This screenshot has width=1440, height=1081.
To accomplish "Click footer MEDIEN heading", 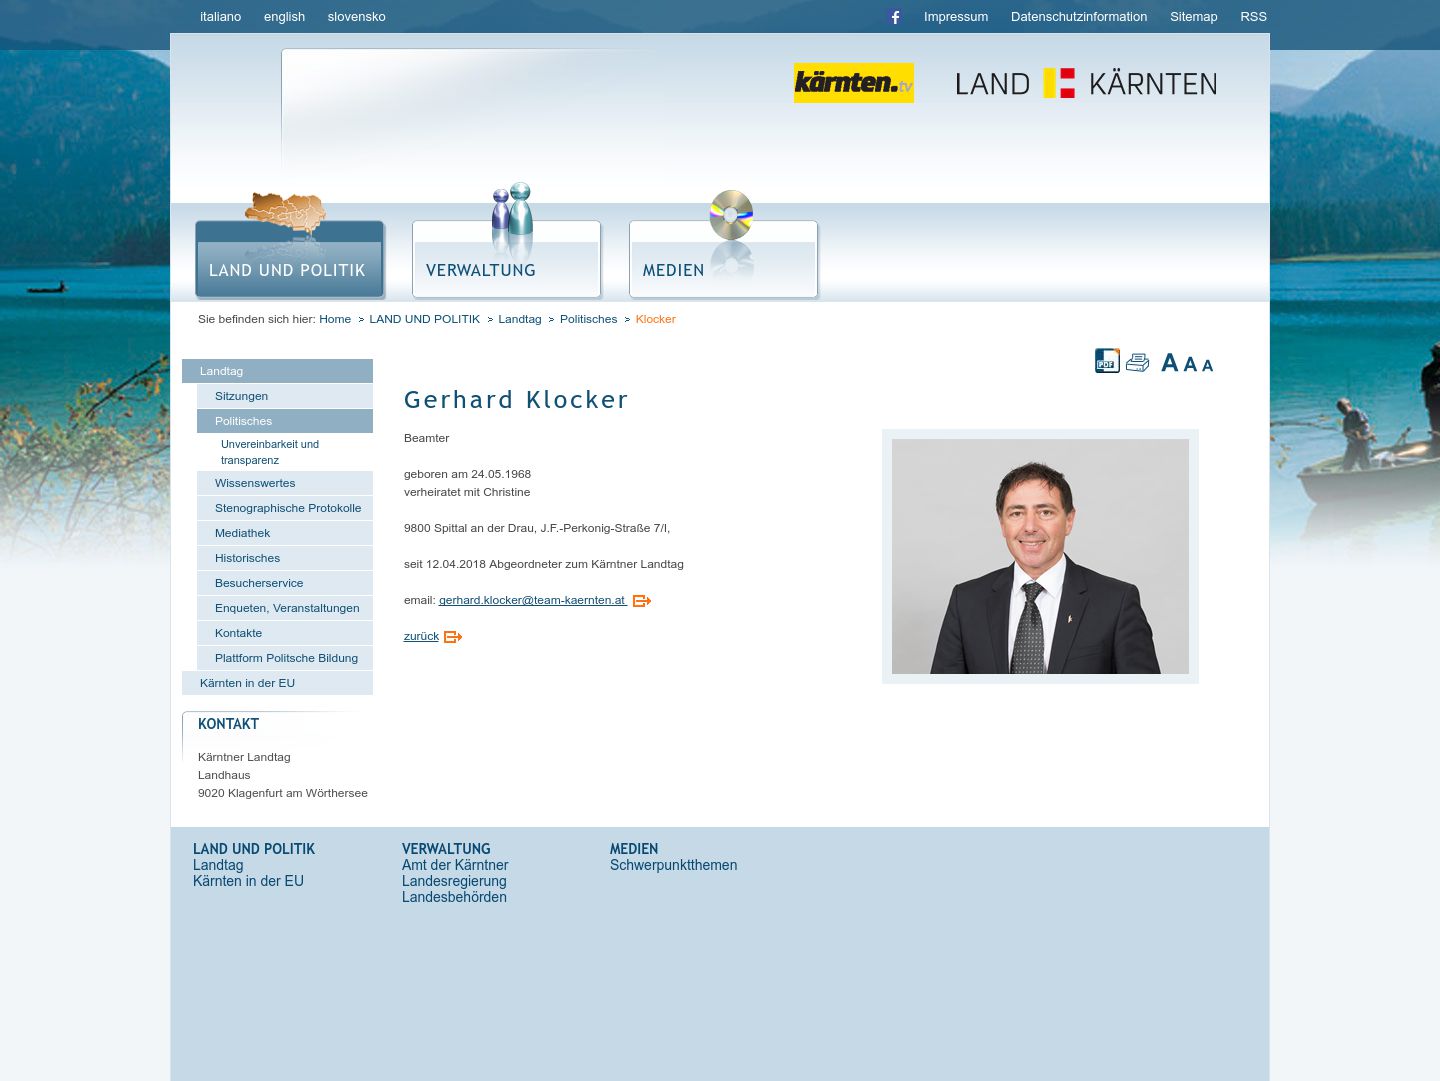I will click(634, 849).
